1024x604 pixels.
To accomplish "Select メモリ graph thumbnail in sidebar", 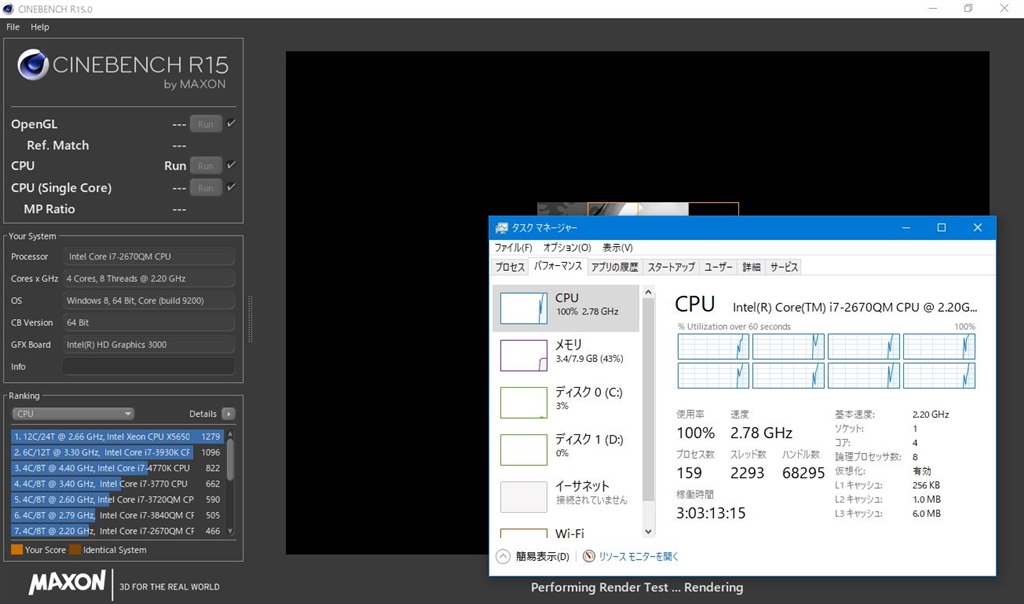I will [524, 355].
